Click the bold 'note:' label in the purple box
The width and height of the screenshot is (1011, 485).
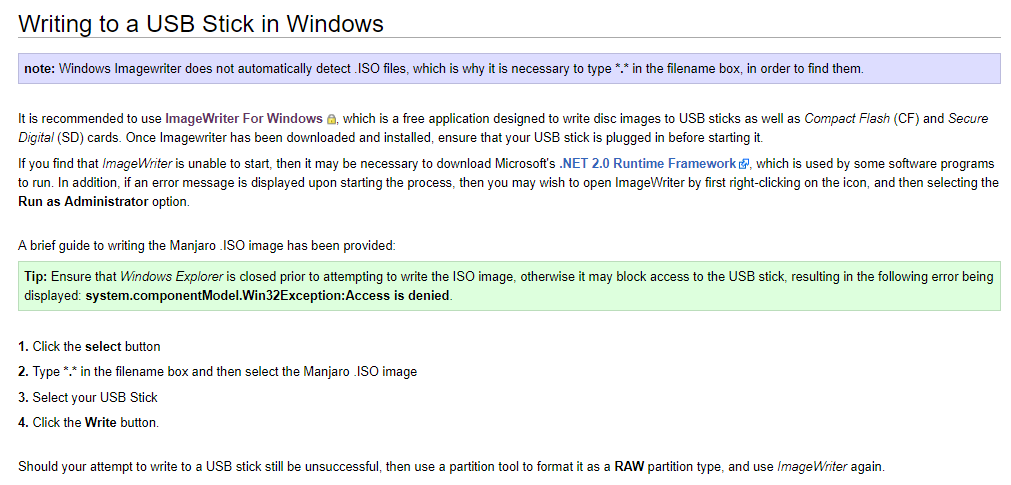40,68
